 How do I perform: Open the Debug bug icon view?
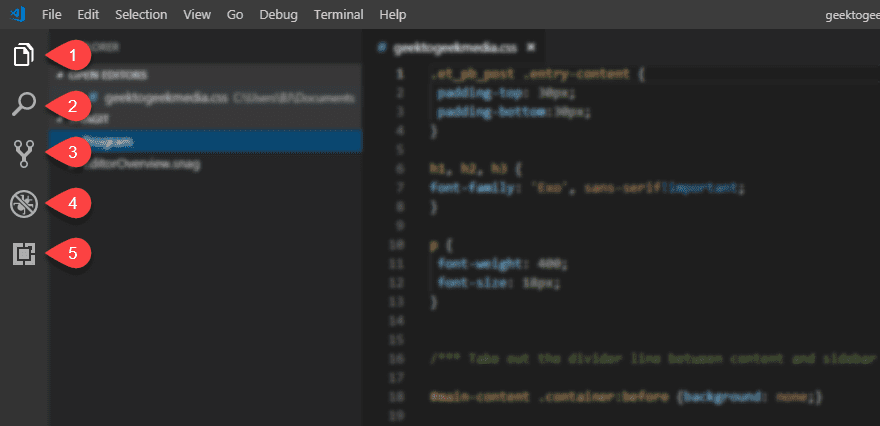[24, 204]
